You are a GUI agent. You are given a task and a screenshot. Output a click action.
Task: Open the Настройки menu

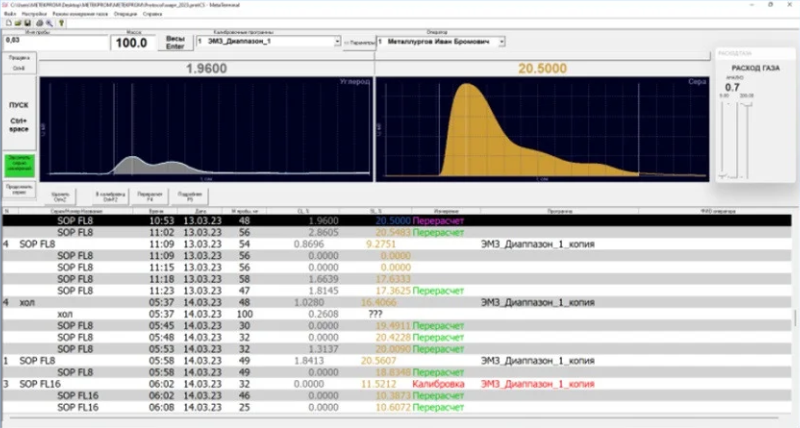pos(32,14)
